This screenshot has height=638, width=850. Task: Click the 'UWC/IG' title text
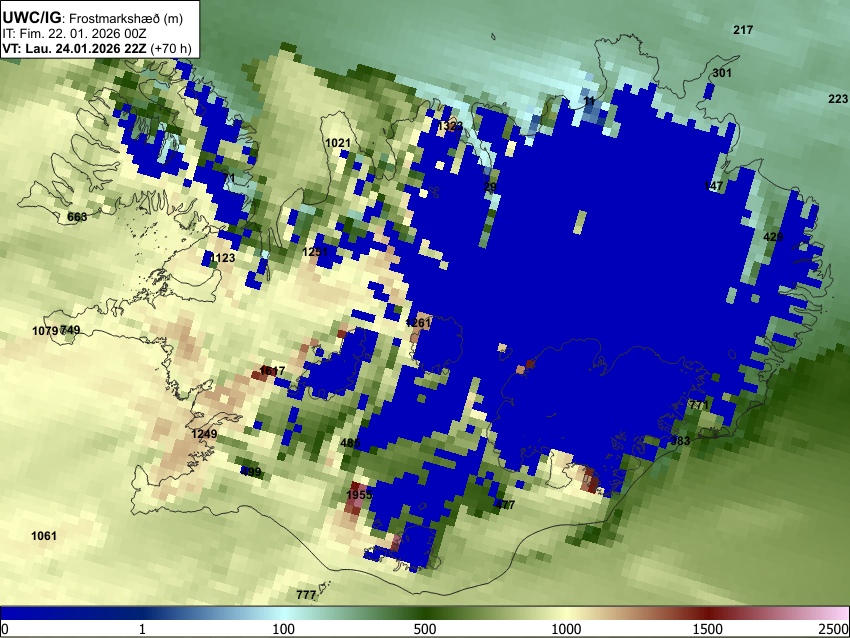[x=31, y=17]
